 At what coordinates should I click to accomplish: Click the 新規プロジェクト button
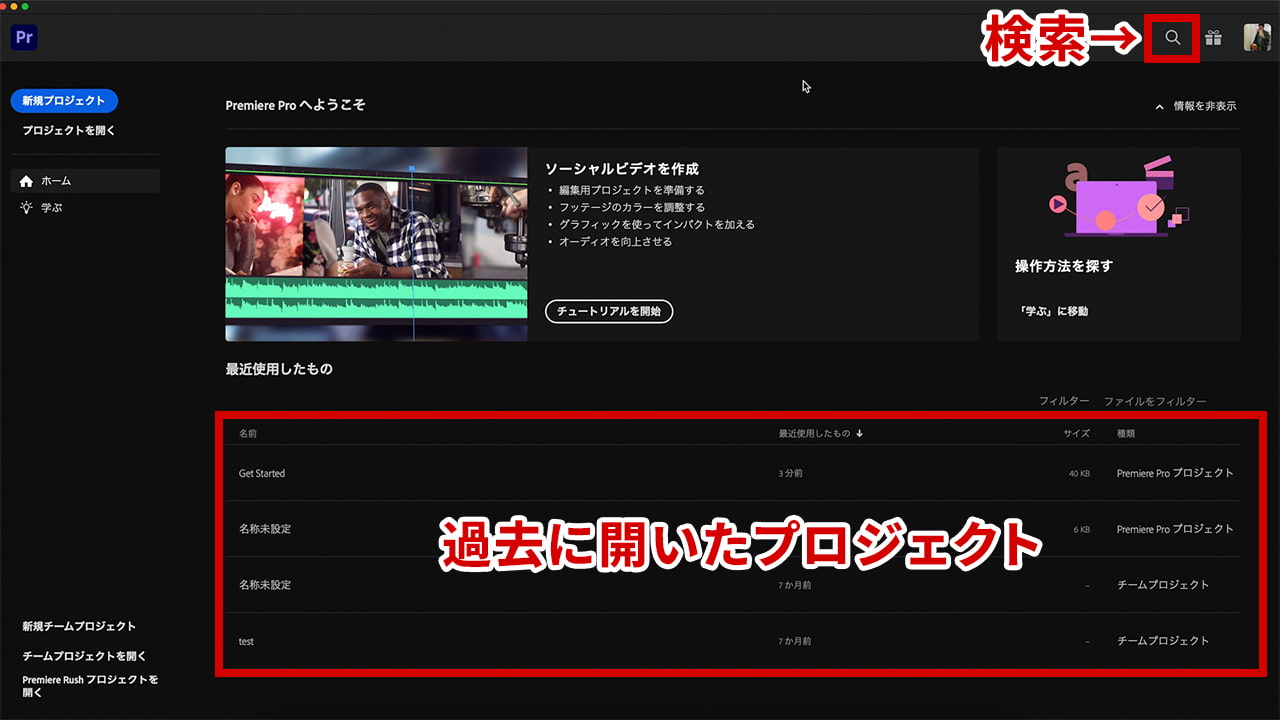click(64, 101)
